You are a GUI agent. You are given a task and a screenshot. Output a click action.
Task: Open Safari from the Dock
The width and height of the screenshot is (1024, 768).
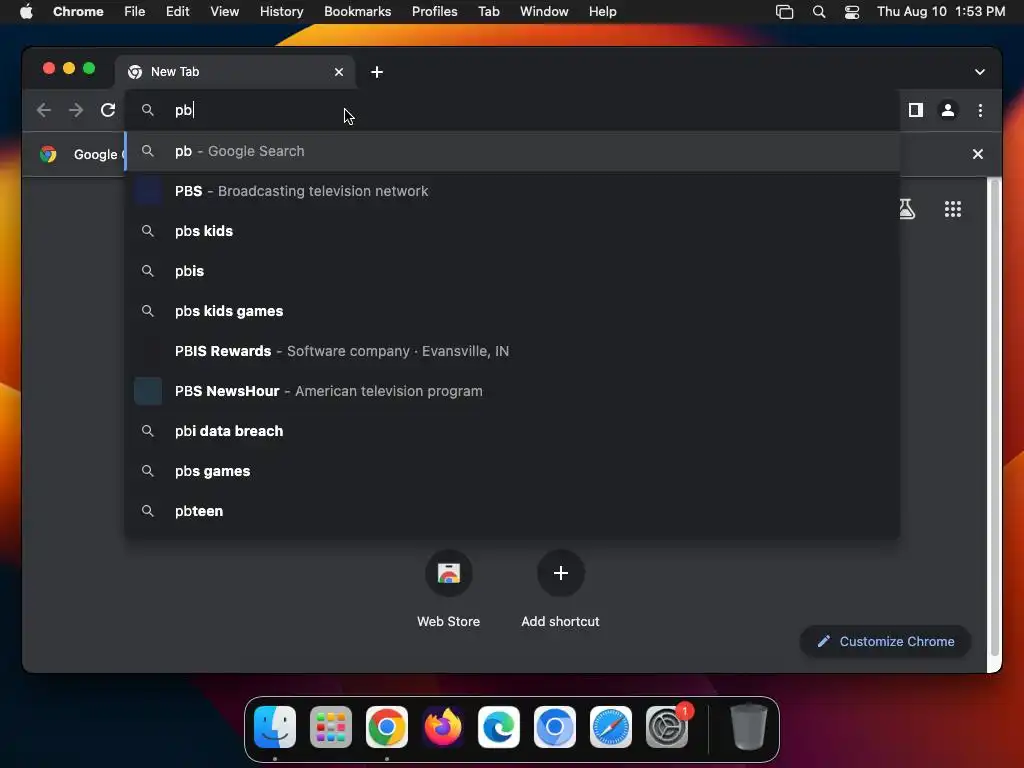pos(611,727)
